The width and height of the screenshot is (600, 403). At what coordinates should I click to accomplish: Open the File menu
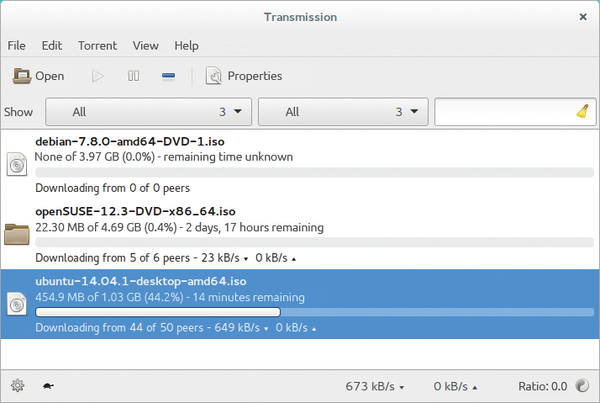point(16,46)
